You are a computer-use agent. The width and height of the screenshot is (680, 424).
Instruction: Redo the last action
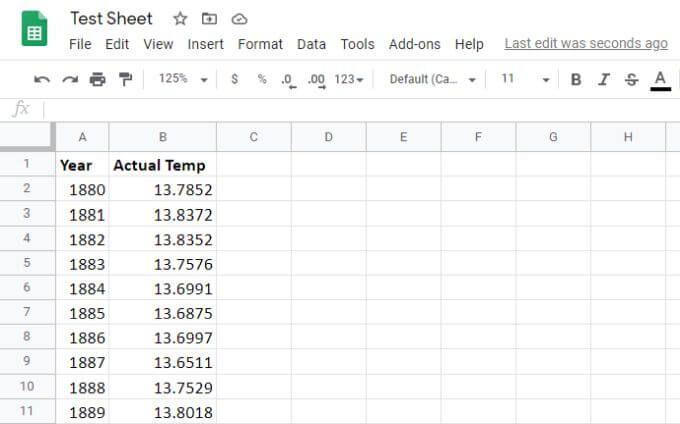[70, 79]
